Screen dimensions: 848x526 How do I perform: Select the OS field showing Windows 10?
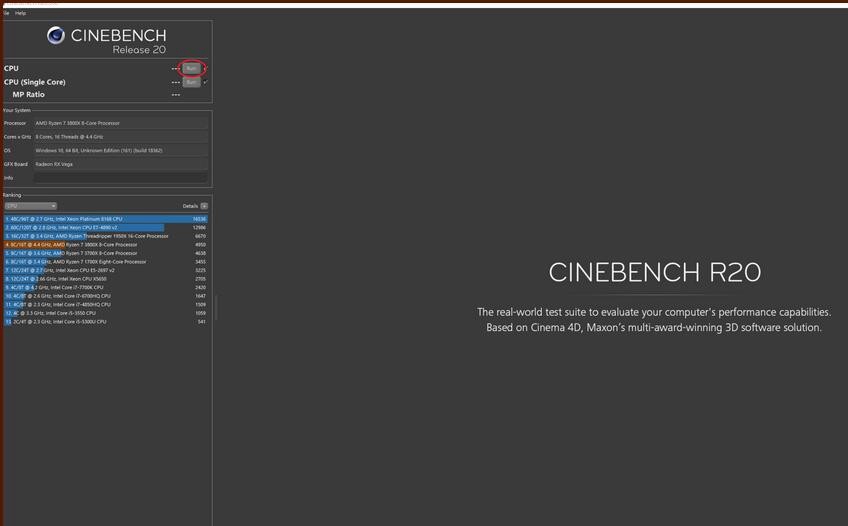pos(121,150)
